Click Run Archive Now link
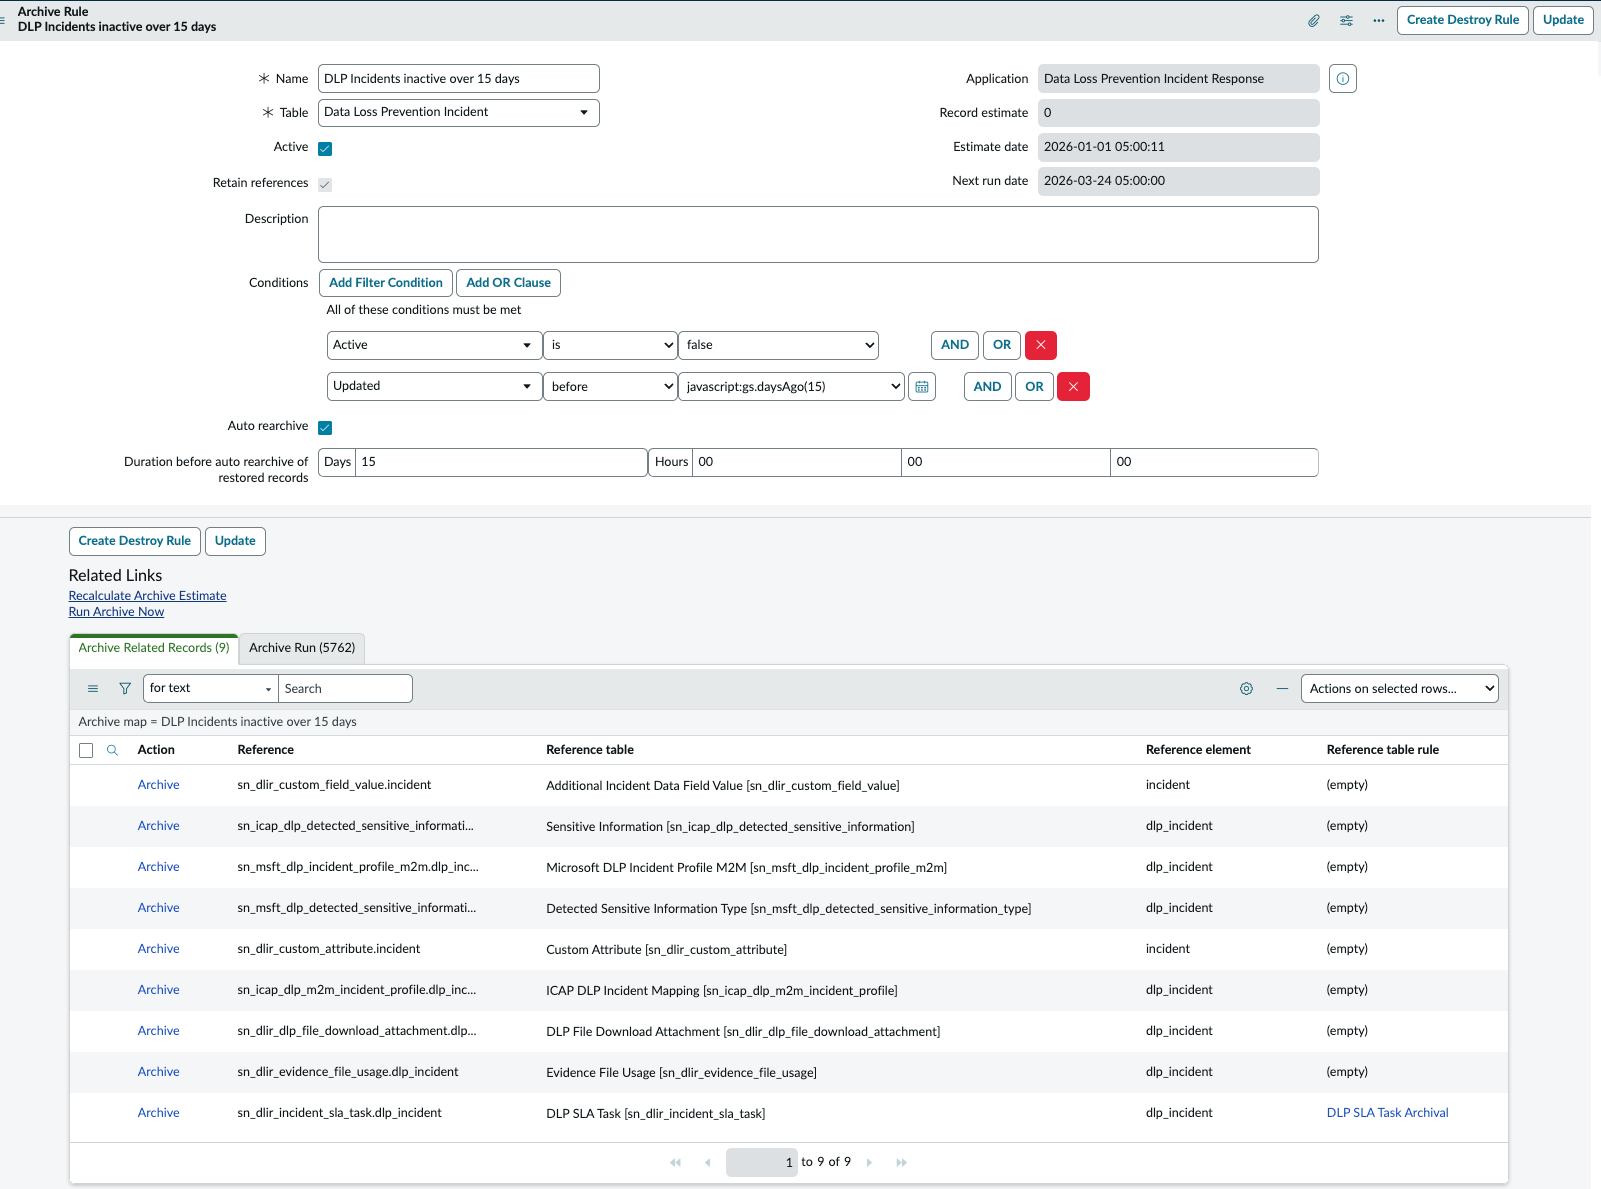Viewport: 1601px width, 1189px height. (x=116, y=612)
